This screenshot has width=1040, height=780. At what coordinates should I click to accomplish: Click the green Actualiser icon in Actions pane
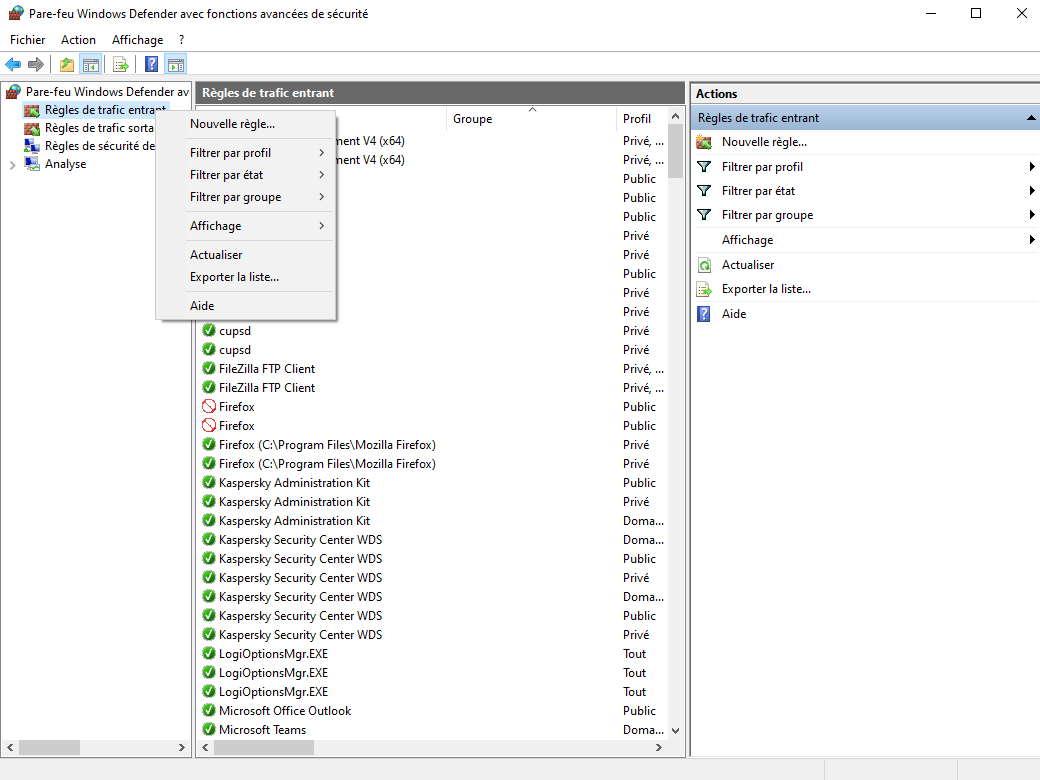pyautogui.click(x=704, y=265)
